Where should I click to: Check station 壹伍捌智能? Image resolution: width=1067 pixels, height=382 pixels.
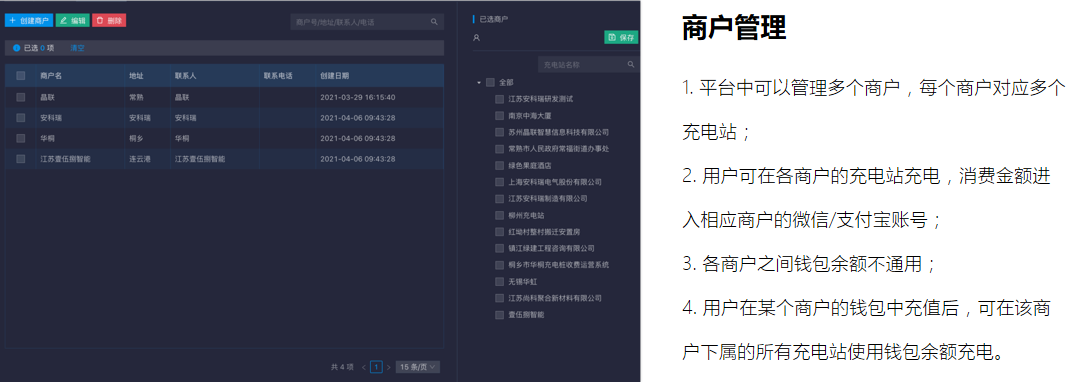(500, 315)
